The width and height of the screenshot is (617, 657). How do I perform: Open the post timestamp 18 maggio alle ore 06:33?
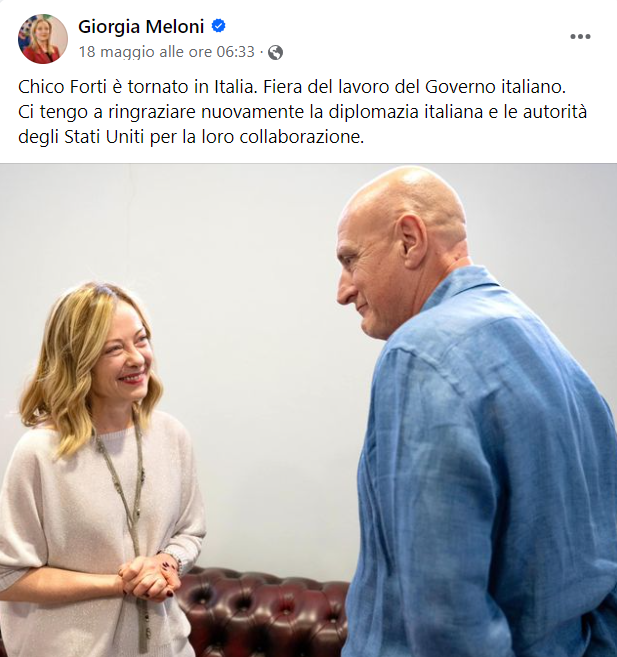tap(166, 52)
